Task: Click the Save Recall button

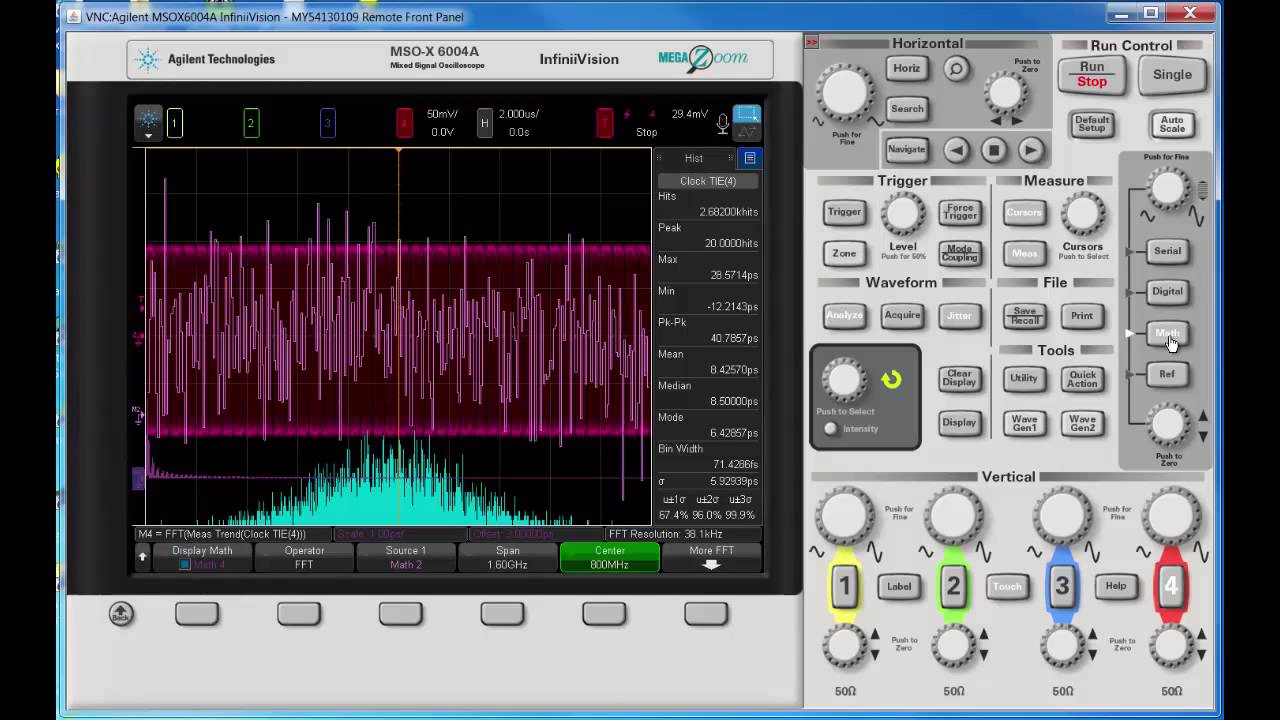Action: [1024, 315]
